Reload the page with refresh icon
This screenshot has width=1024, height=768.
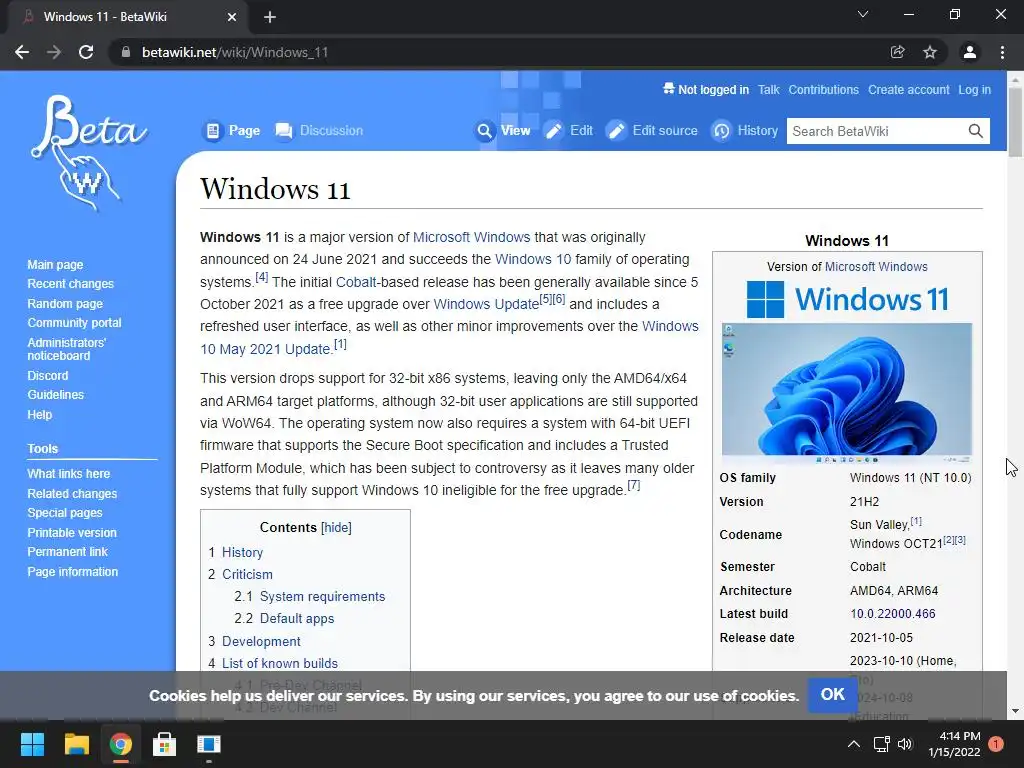click(x=86, y=52)
